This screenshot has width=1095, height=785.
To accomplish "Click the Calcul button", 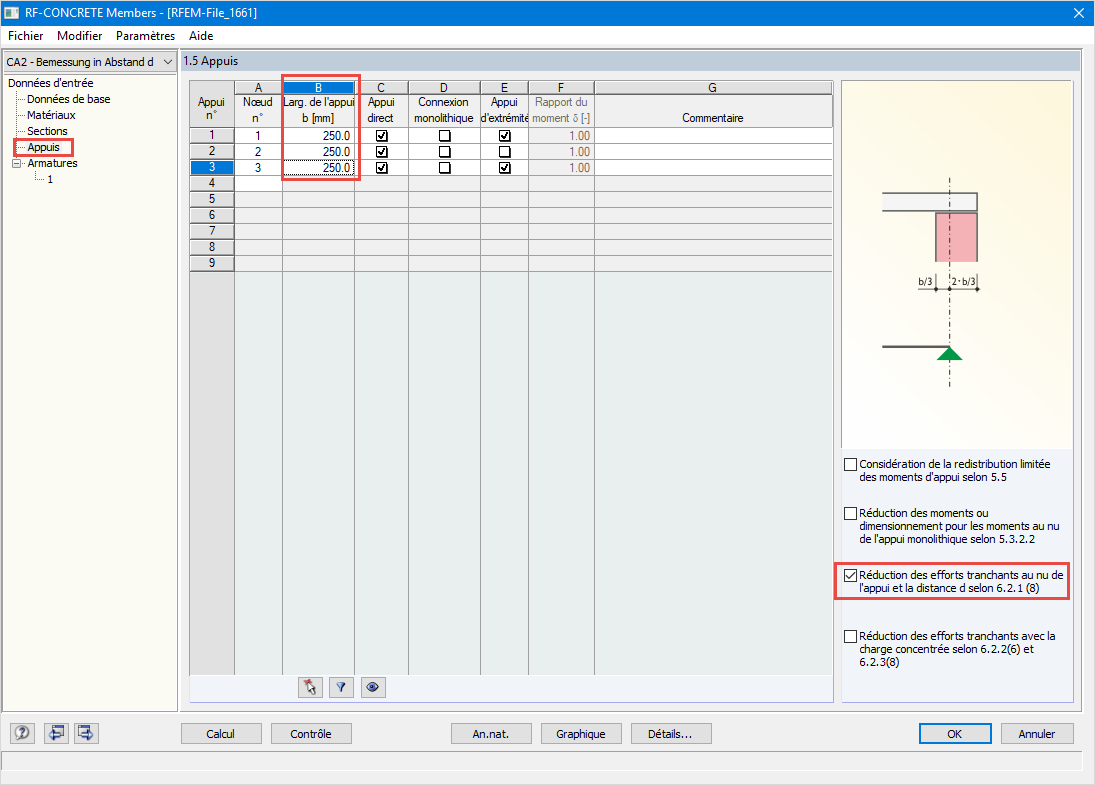I will (221, 734).
